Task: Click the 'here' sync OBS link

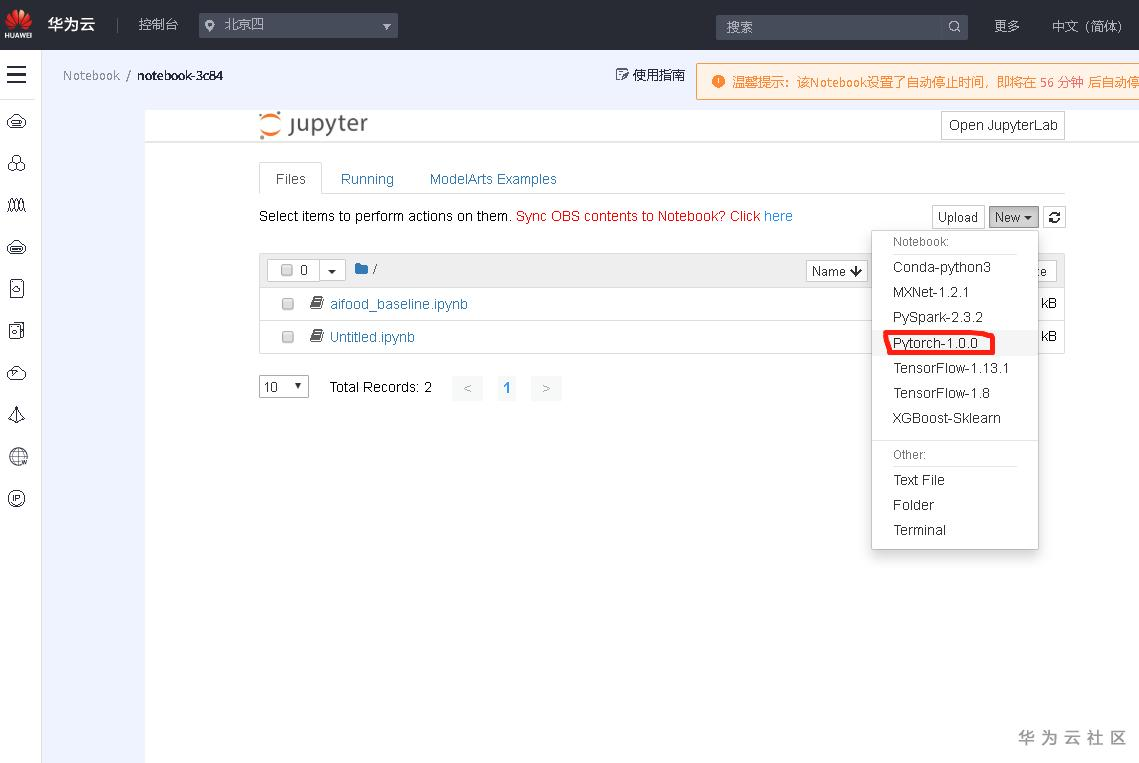Action: tap(778, 216)
